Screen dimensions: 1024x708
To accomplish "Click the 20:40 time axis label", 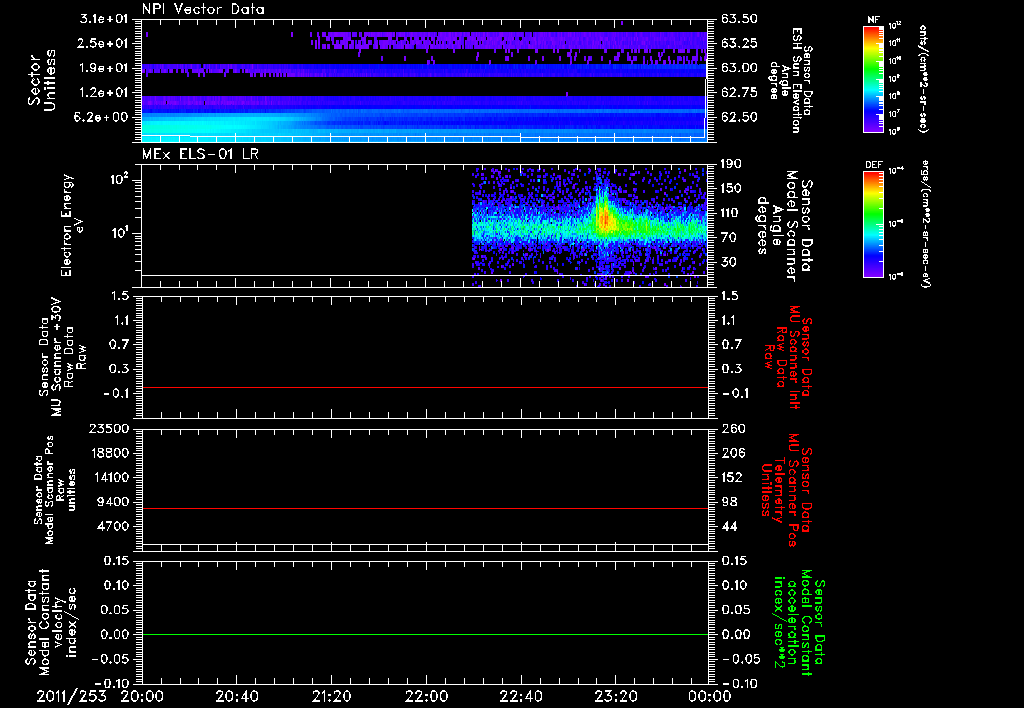I will coord(236,695).
